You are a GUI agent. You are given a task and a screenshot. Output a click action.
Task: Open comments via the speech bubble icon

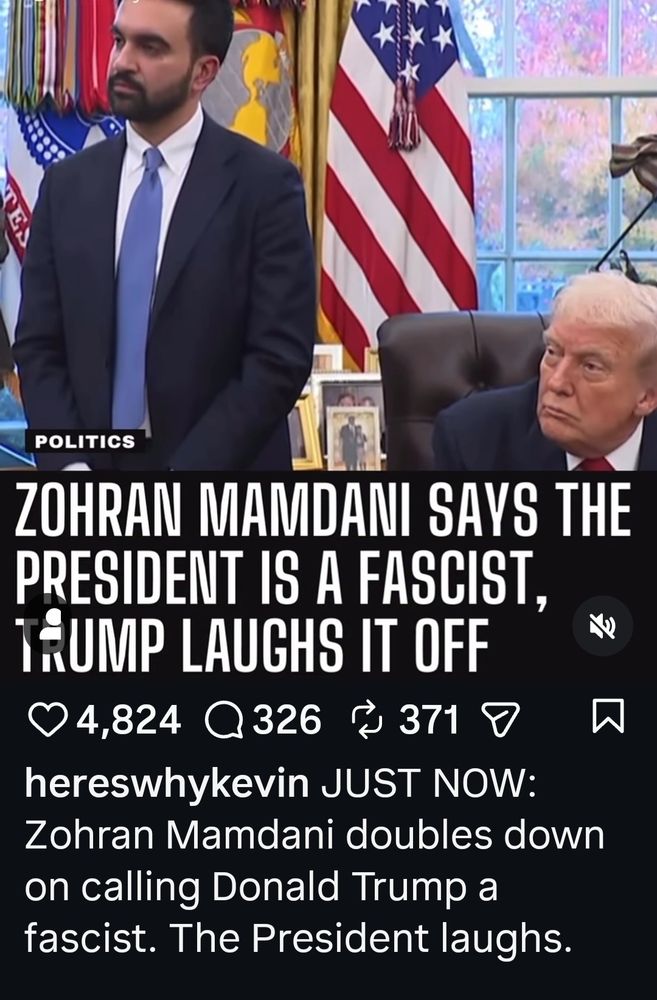(224, 721)
